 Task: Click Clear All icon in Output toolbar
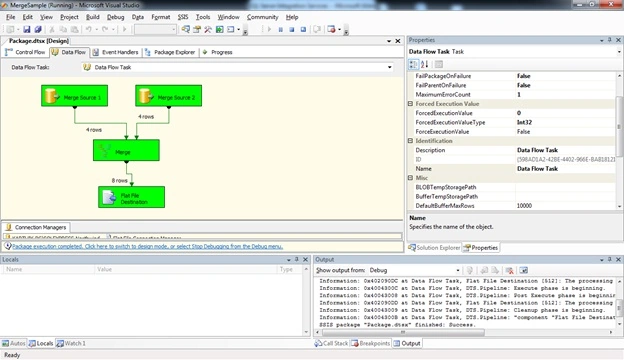(509, 270)
